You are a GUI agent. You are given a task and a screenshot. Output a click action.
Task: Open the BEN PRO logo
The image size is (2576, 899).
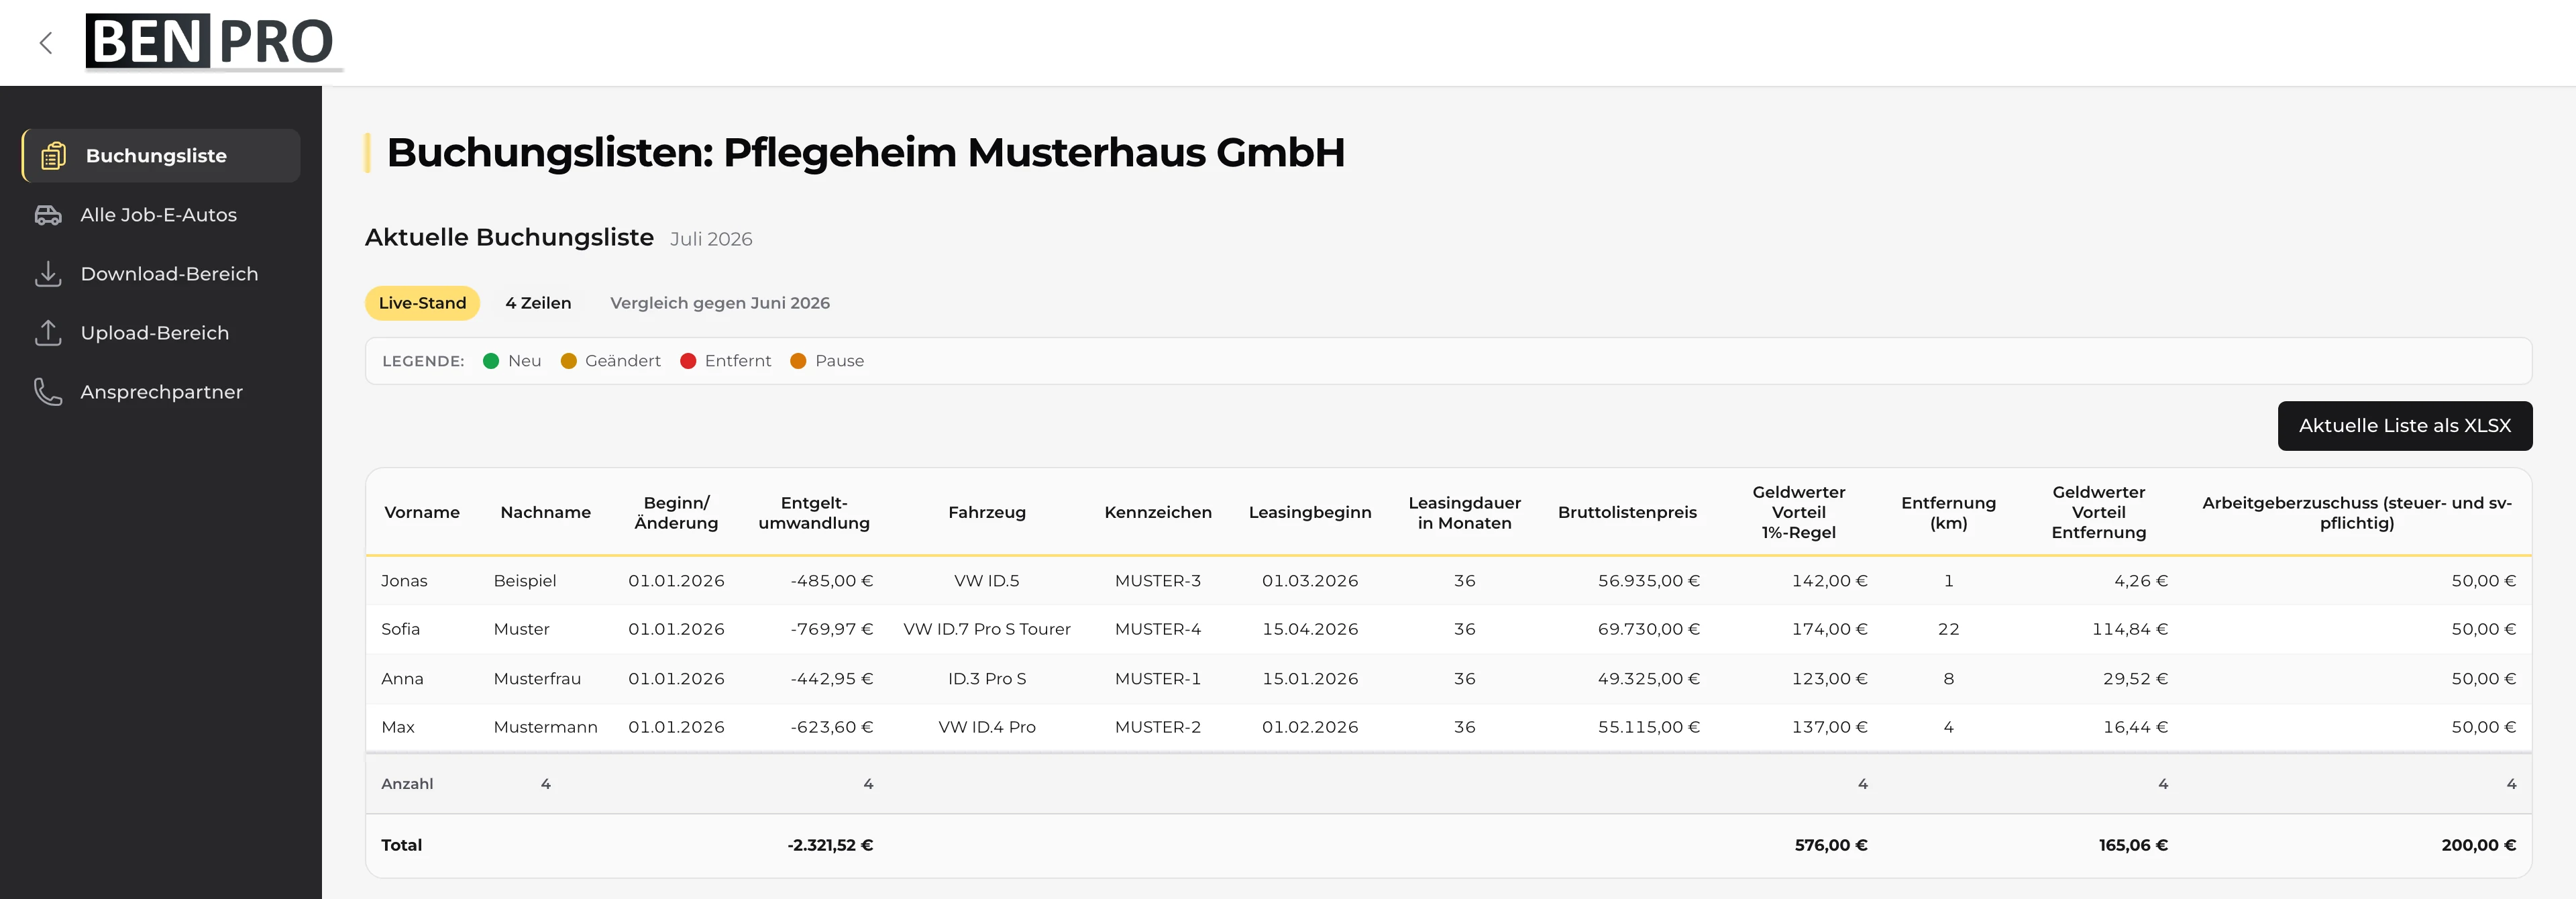(x=213, y=42)
